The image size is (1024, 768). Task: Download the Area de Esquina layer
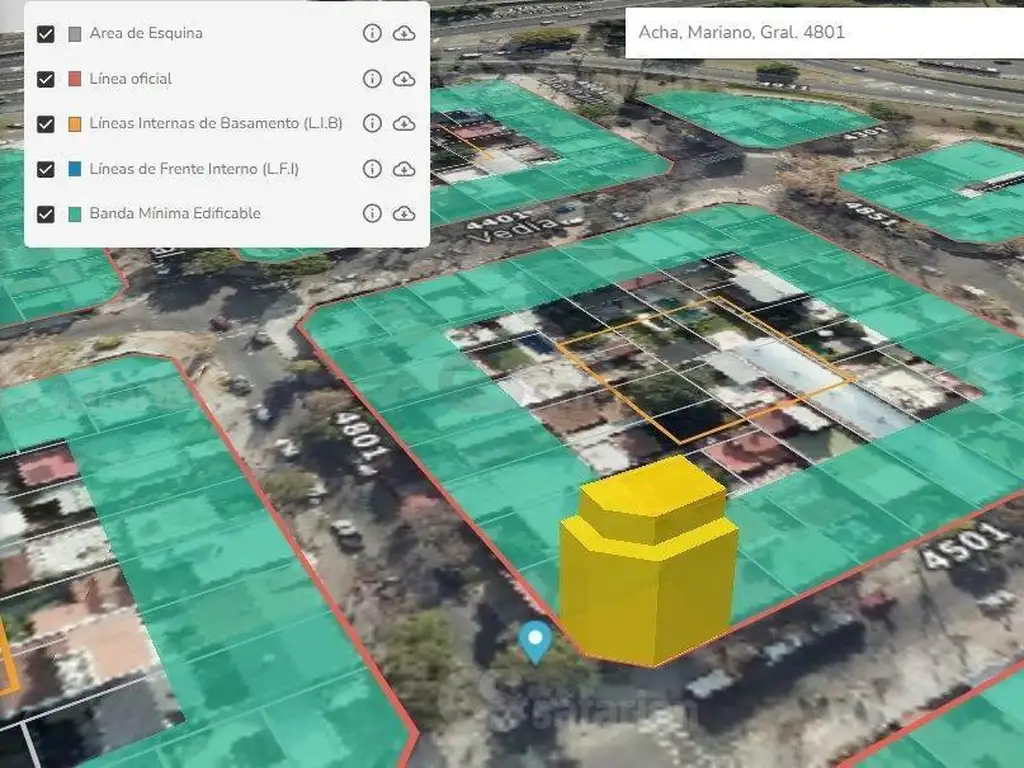[x=404, y=33]
